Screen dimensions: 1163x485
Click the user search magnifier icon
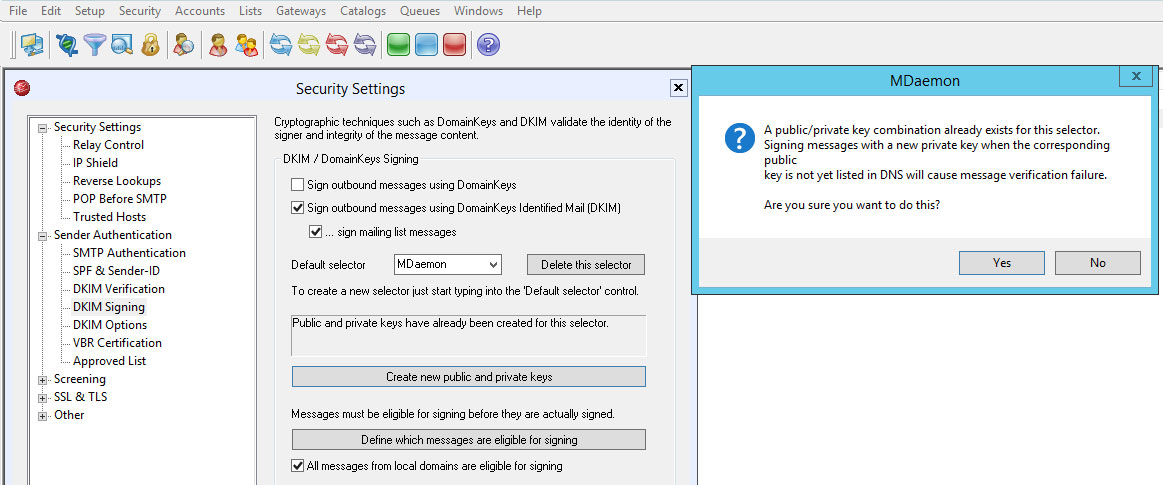click(184, 45)
